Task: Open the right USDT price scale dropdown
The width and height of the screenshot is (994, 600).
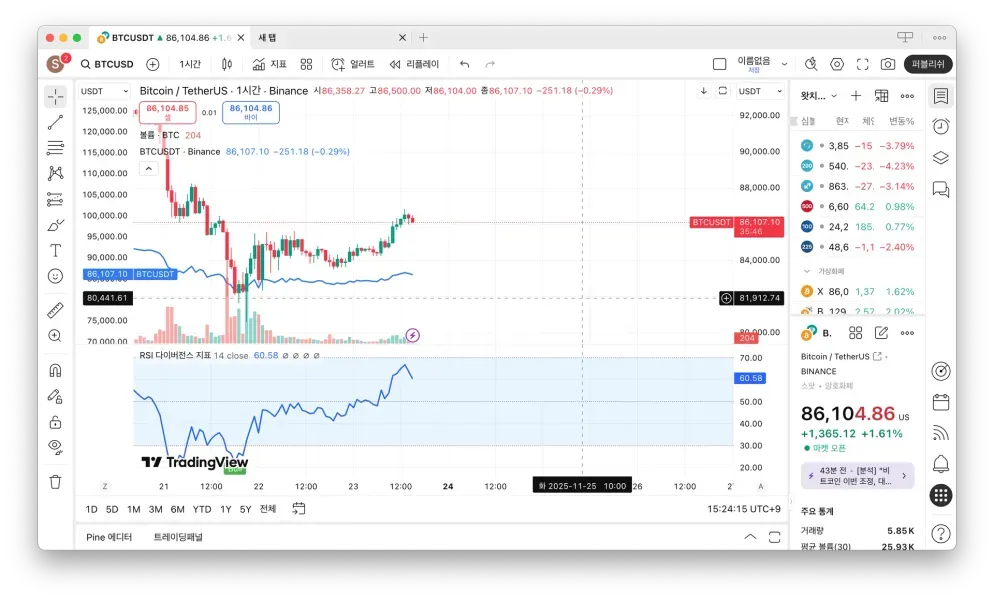Action: [x=759, y=91]
